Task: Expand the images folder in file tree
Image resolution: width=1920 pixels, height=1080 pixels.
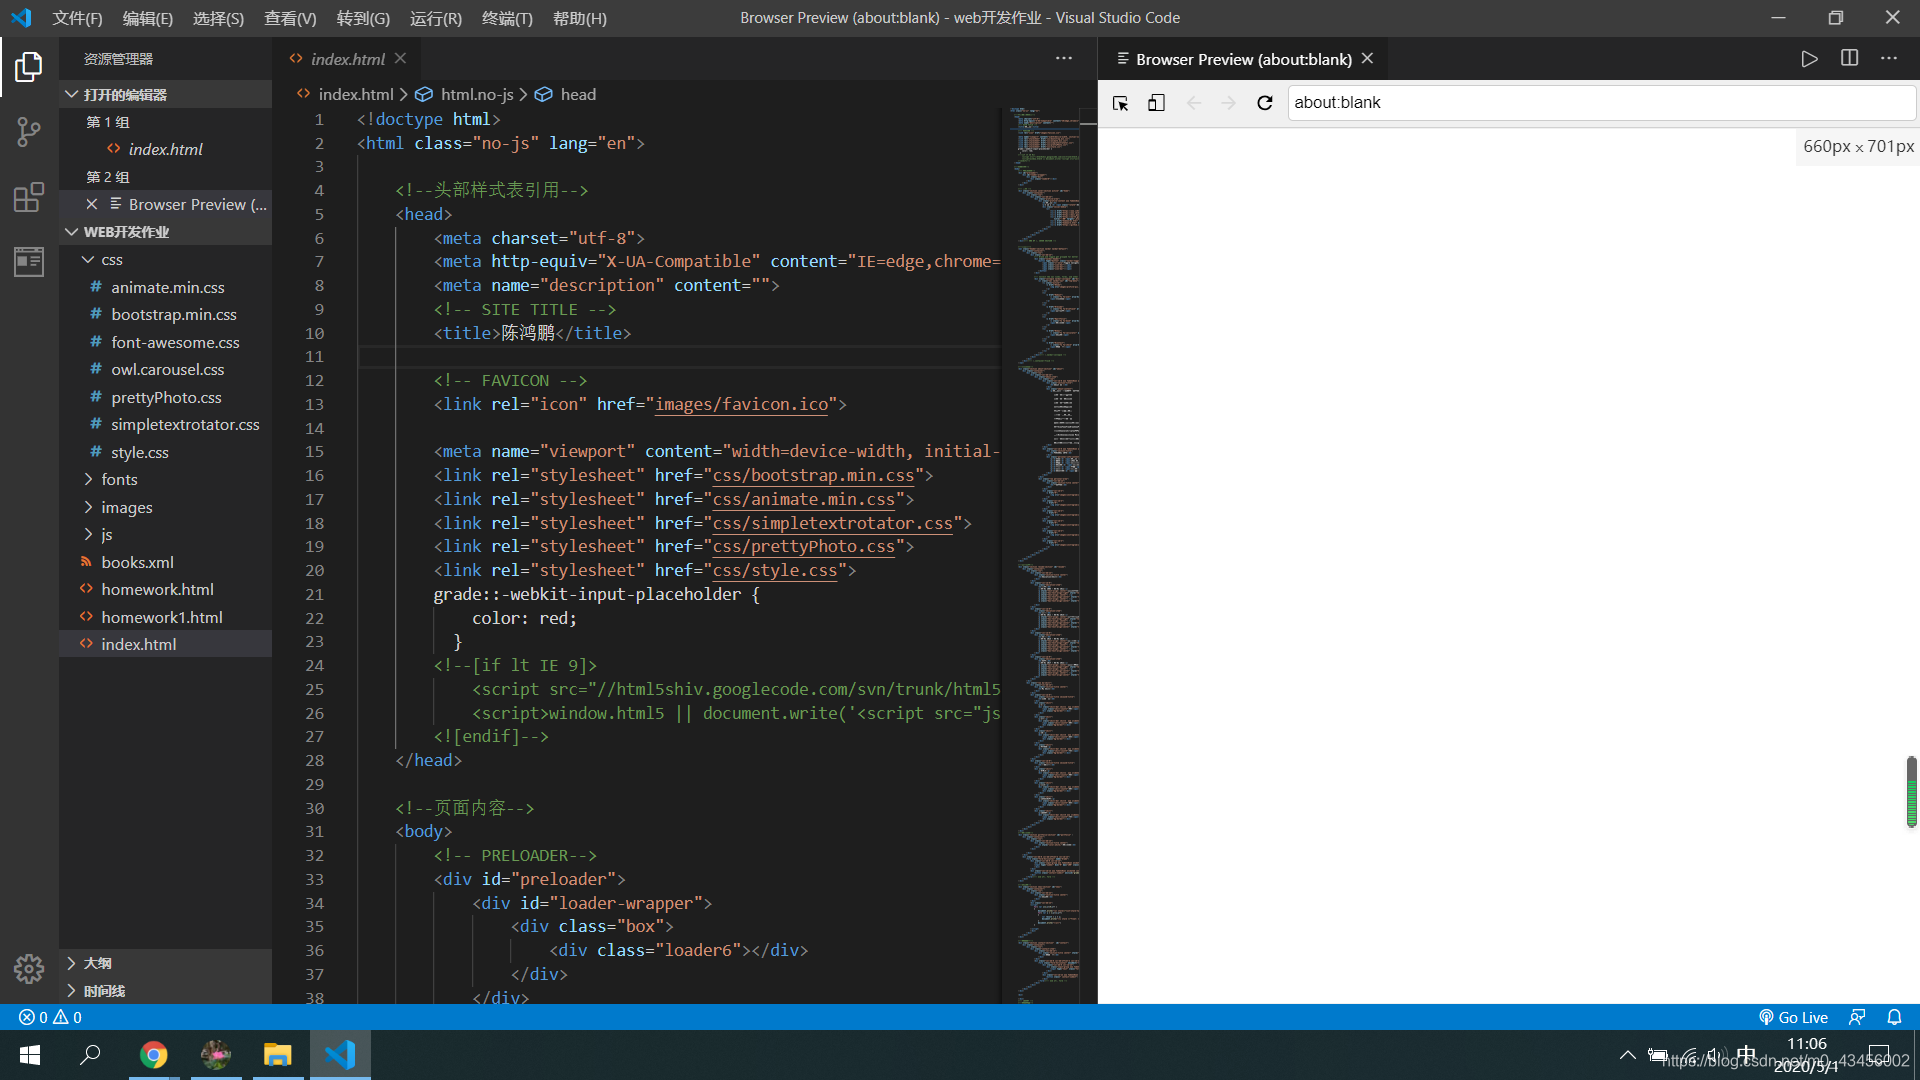Action: click(x=127, y=506)
